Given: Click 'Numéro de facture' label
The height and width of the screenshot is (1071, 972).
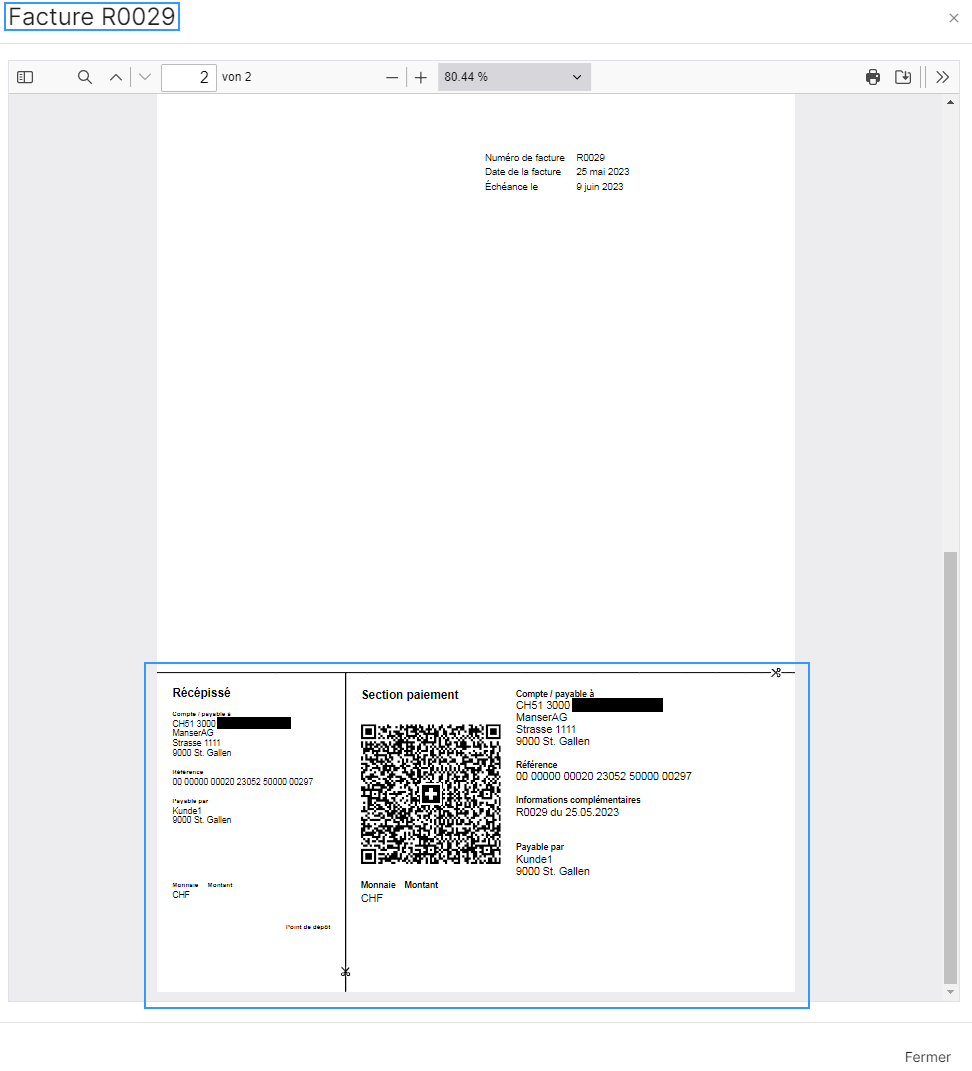Looking at the screenshot, I should coord(525,158).
